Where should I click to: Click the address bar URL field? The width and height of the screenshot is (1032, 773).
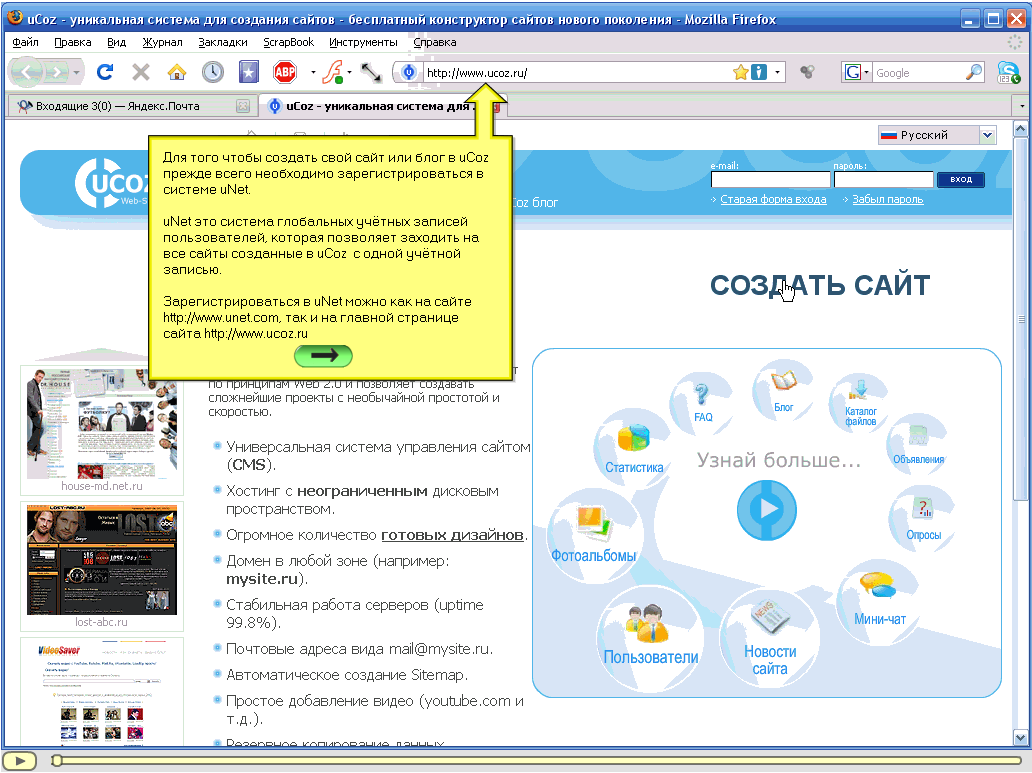577,72
